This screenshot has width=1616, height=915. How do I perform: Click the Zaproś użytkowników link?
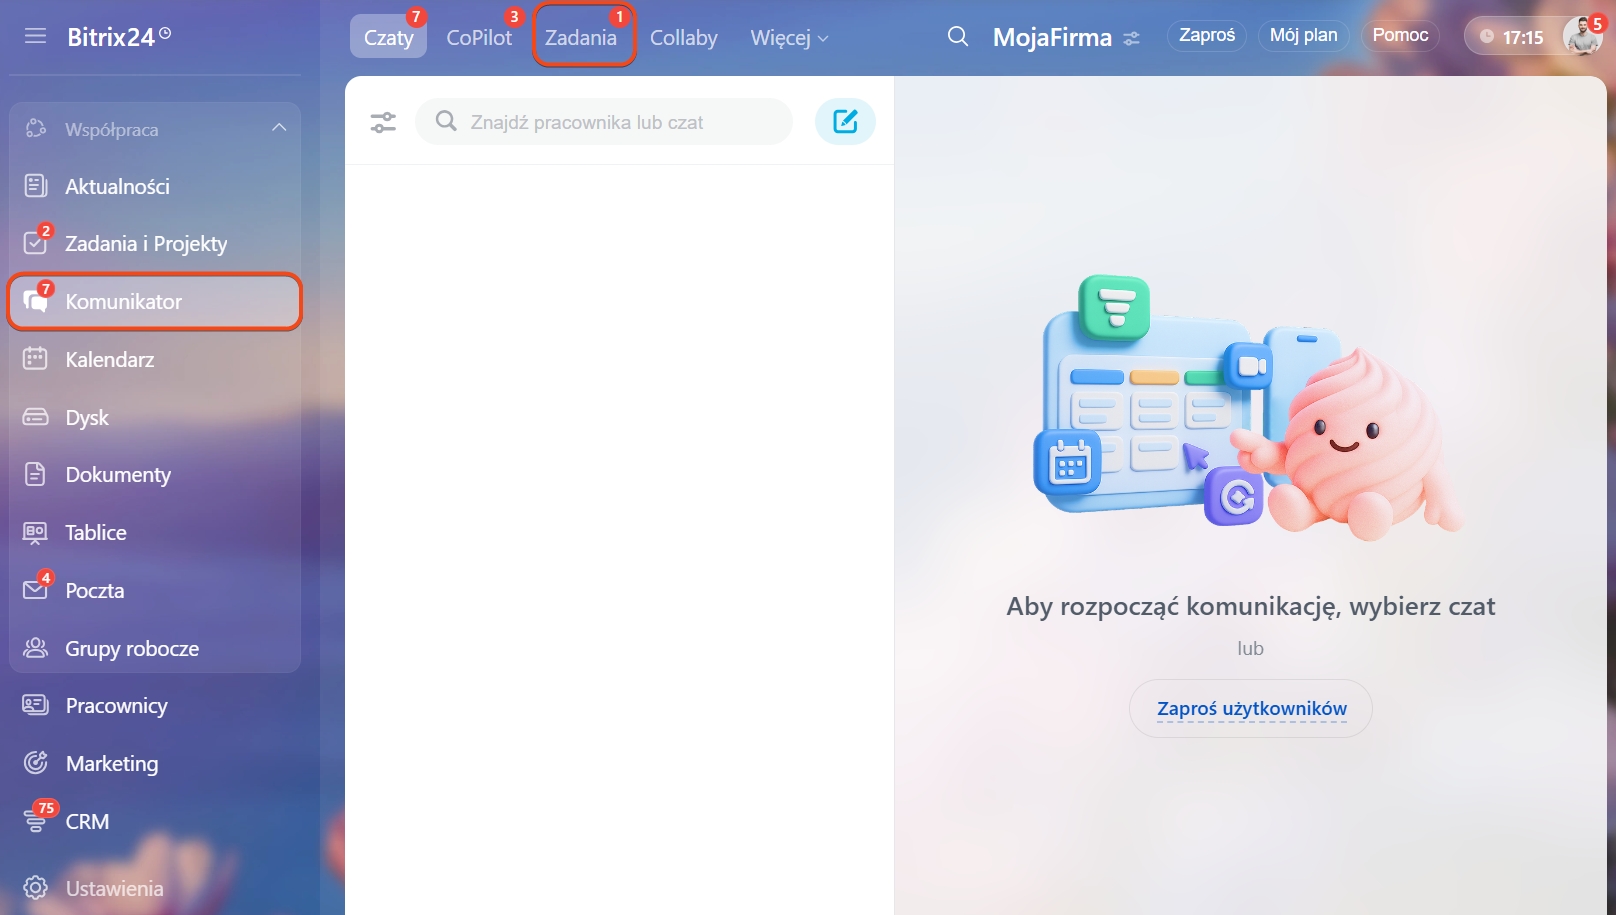pos(1251,709)
